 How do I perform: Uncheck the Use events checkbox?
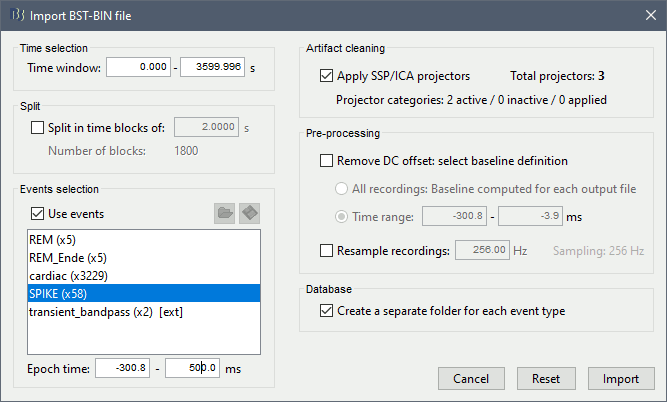pyautogui.click(x=39, y=213)
